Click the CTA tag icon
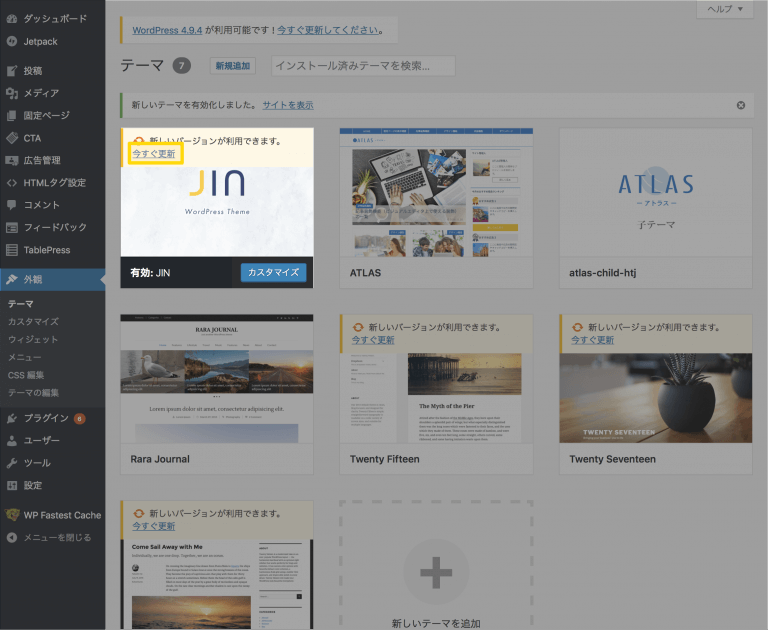 pyautogui.click(x=12, y=138)
